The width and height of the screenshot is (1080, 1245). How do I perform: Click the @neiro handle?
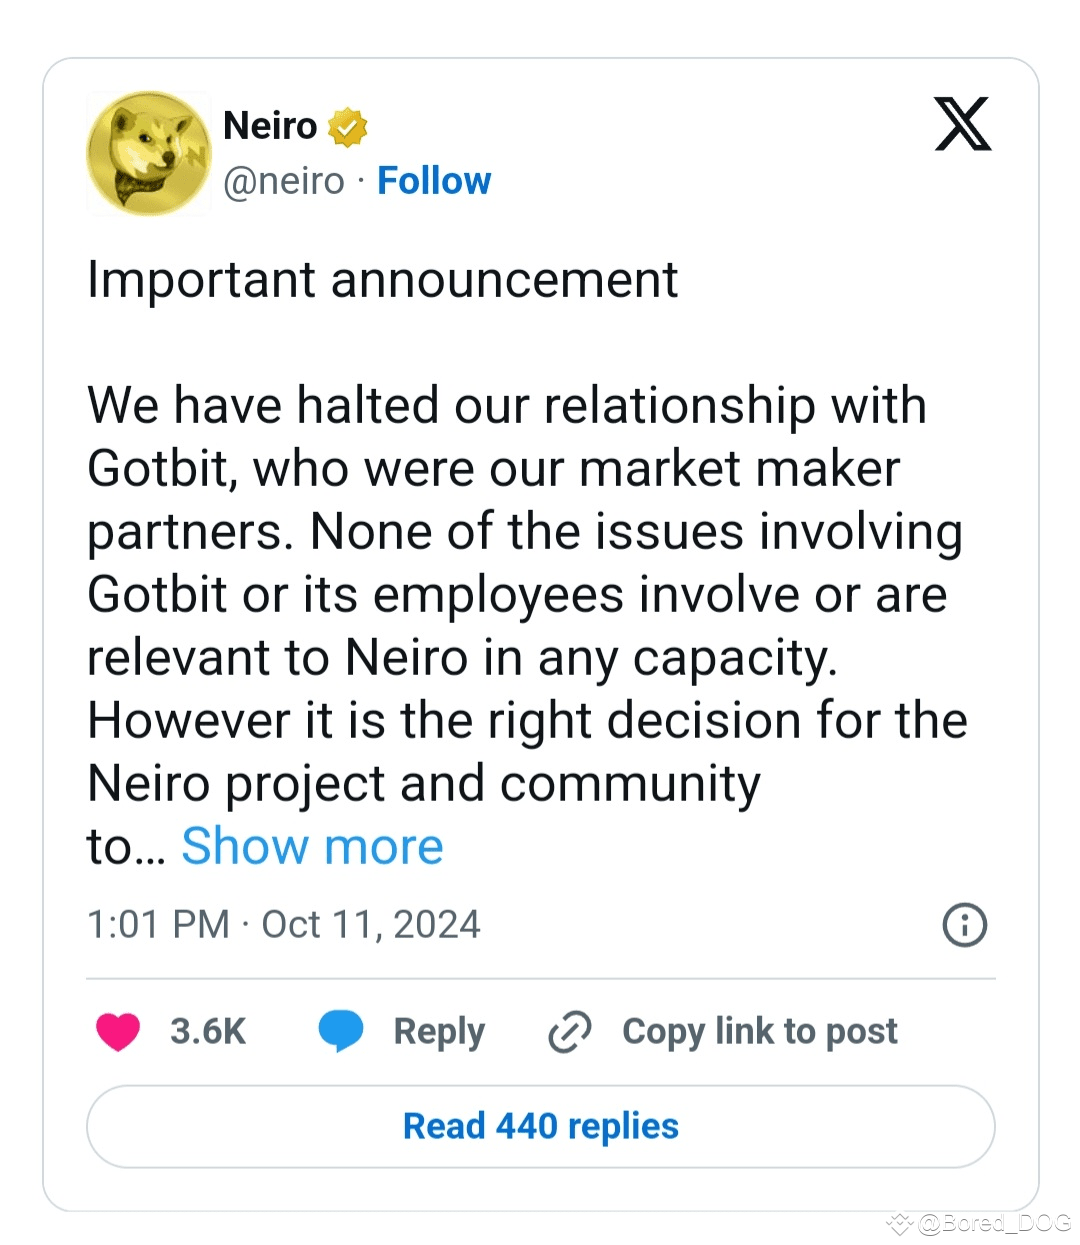point(284,181)
